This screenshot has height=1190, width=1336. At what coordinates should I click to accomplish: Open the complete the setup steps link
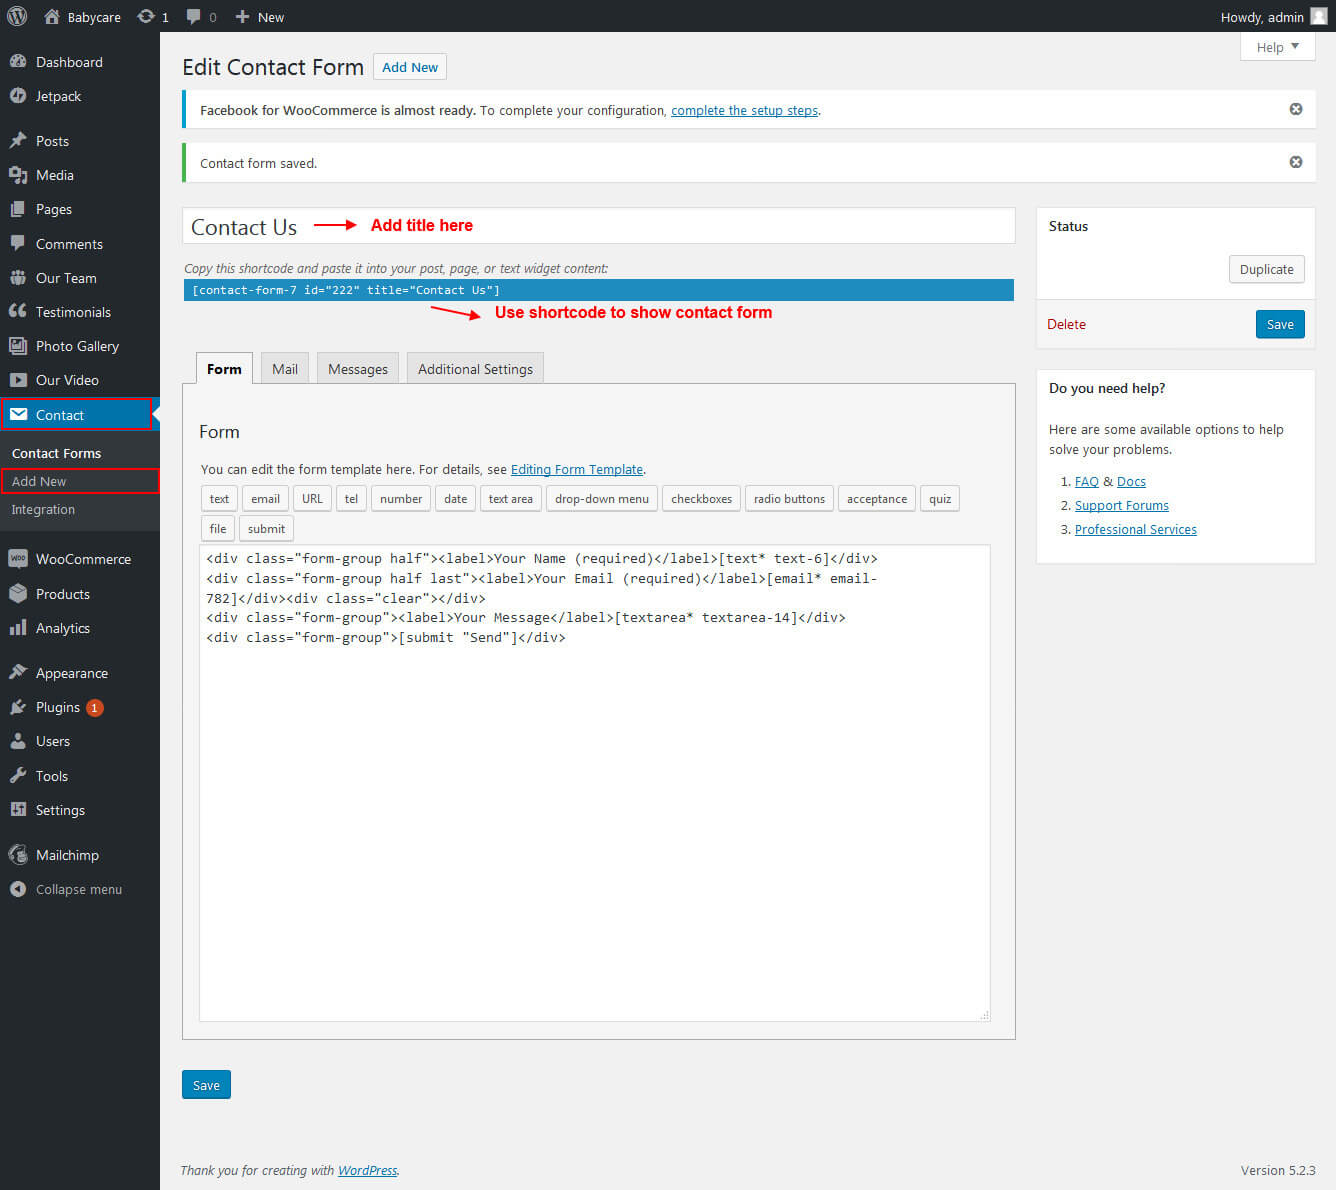(744, 110)
